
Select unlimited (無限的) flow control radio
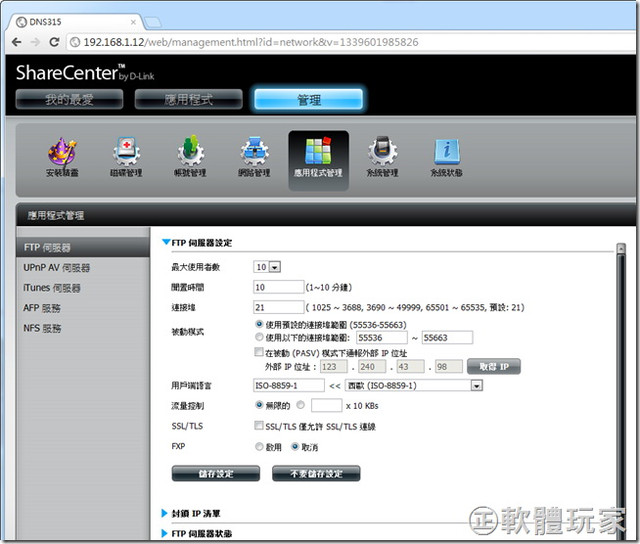[259, 405]
